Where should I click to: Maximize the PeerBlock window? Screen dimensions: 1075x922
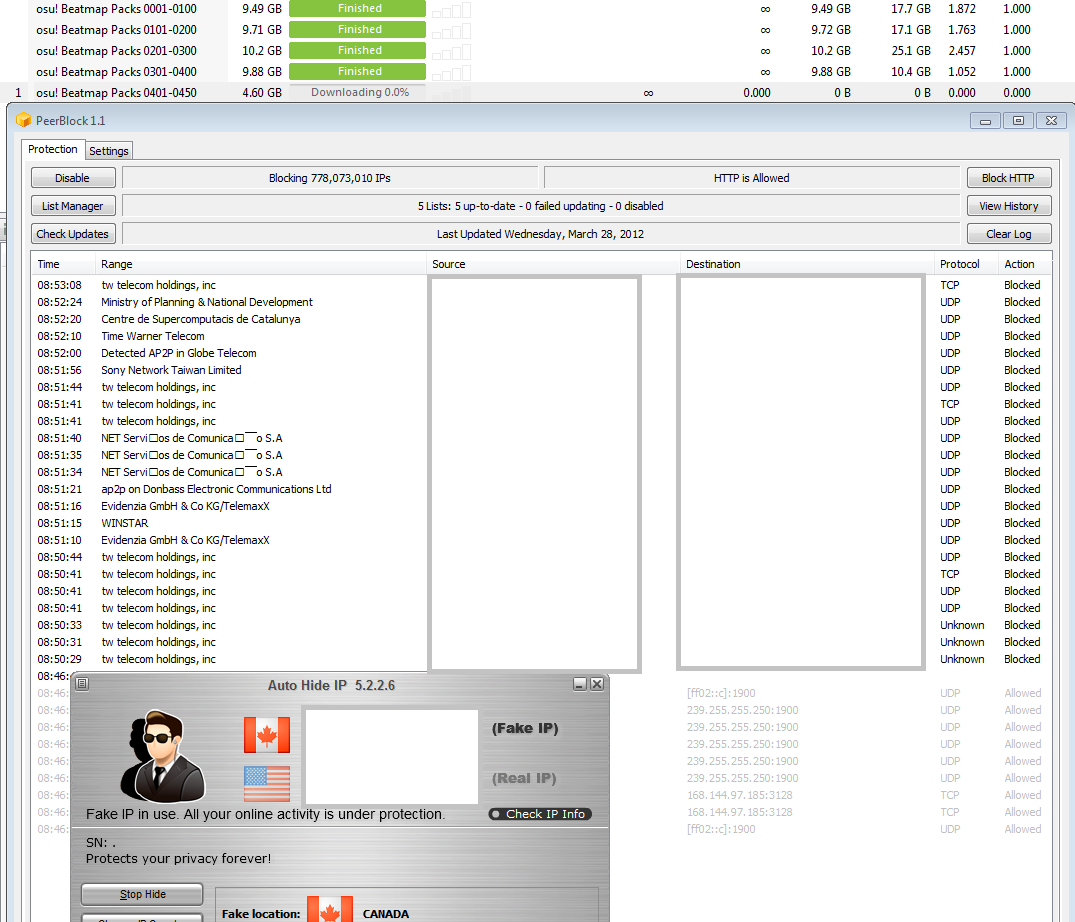tap(1018, 121)
